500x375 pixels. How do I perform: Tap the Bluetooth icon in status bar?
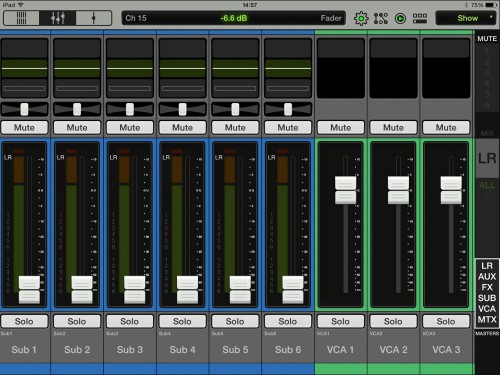(x=467, y=5)
